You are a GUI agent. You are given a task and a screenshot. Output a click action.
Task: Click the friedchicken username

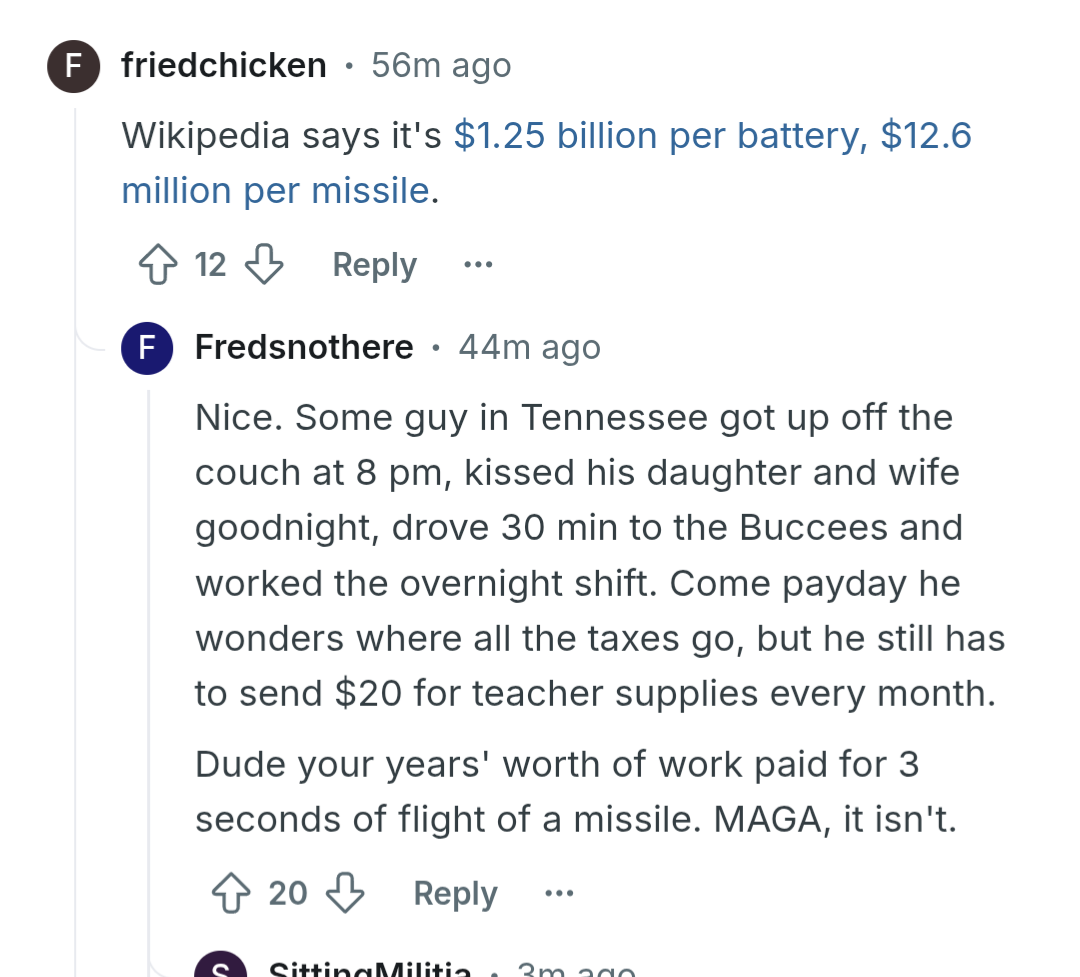coord(224,66)
